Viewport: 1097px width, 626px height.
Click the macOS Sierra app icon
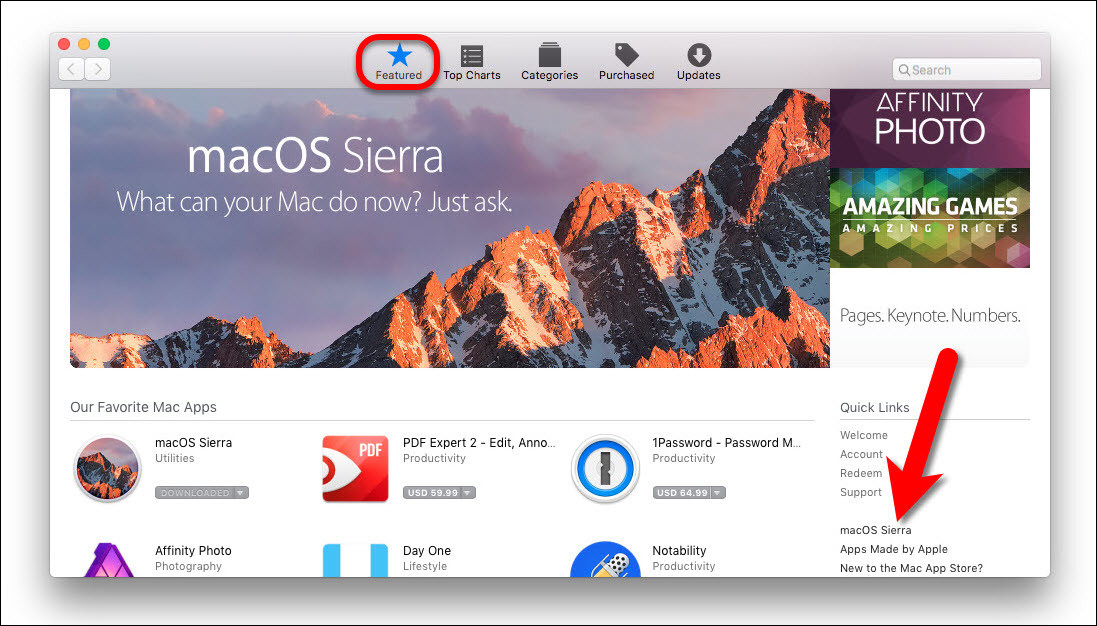(x=107, y=468)
